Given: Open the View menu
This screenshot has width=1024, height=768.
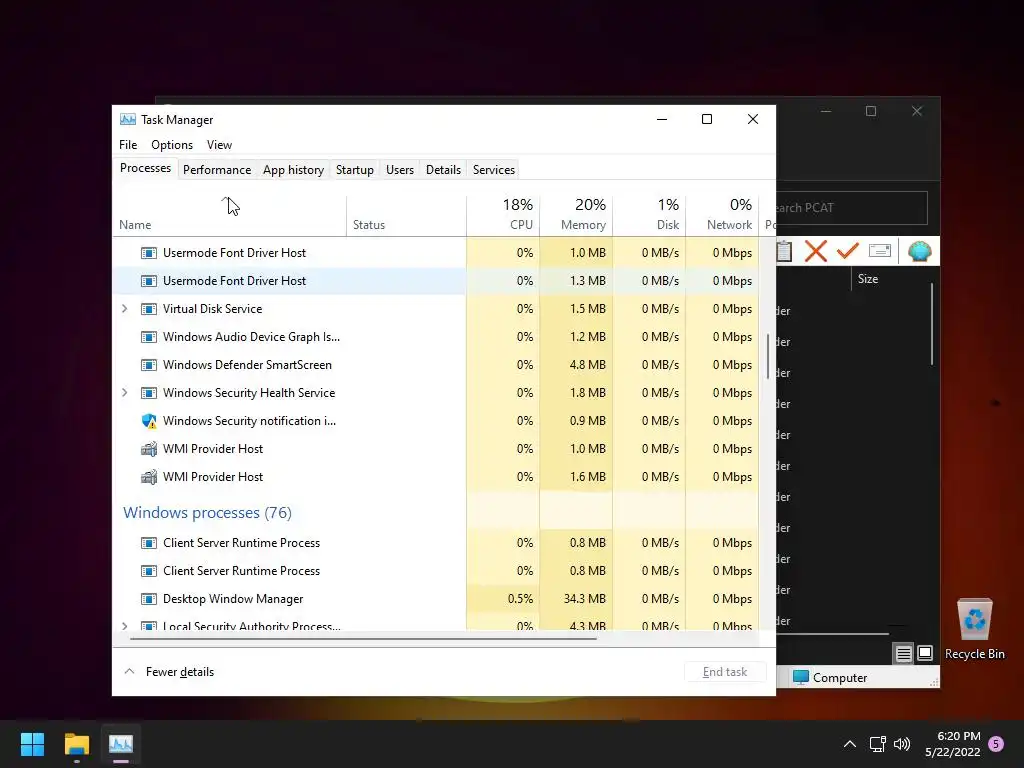Looking at the screenshot, I should click(219, 145).
